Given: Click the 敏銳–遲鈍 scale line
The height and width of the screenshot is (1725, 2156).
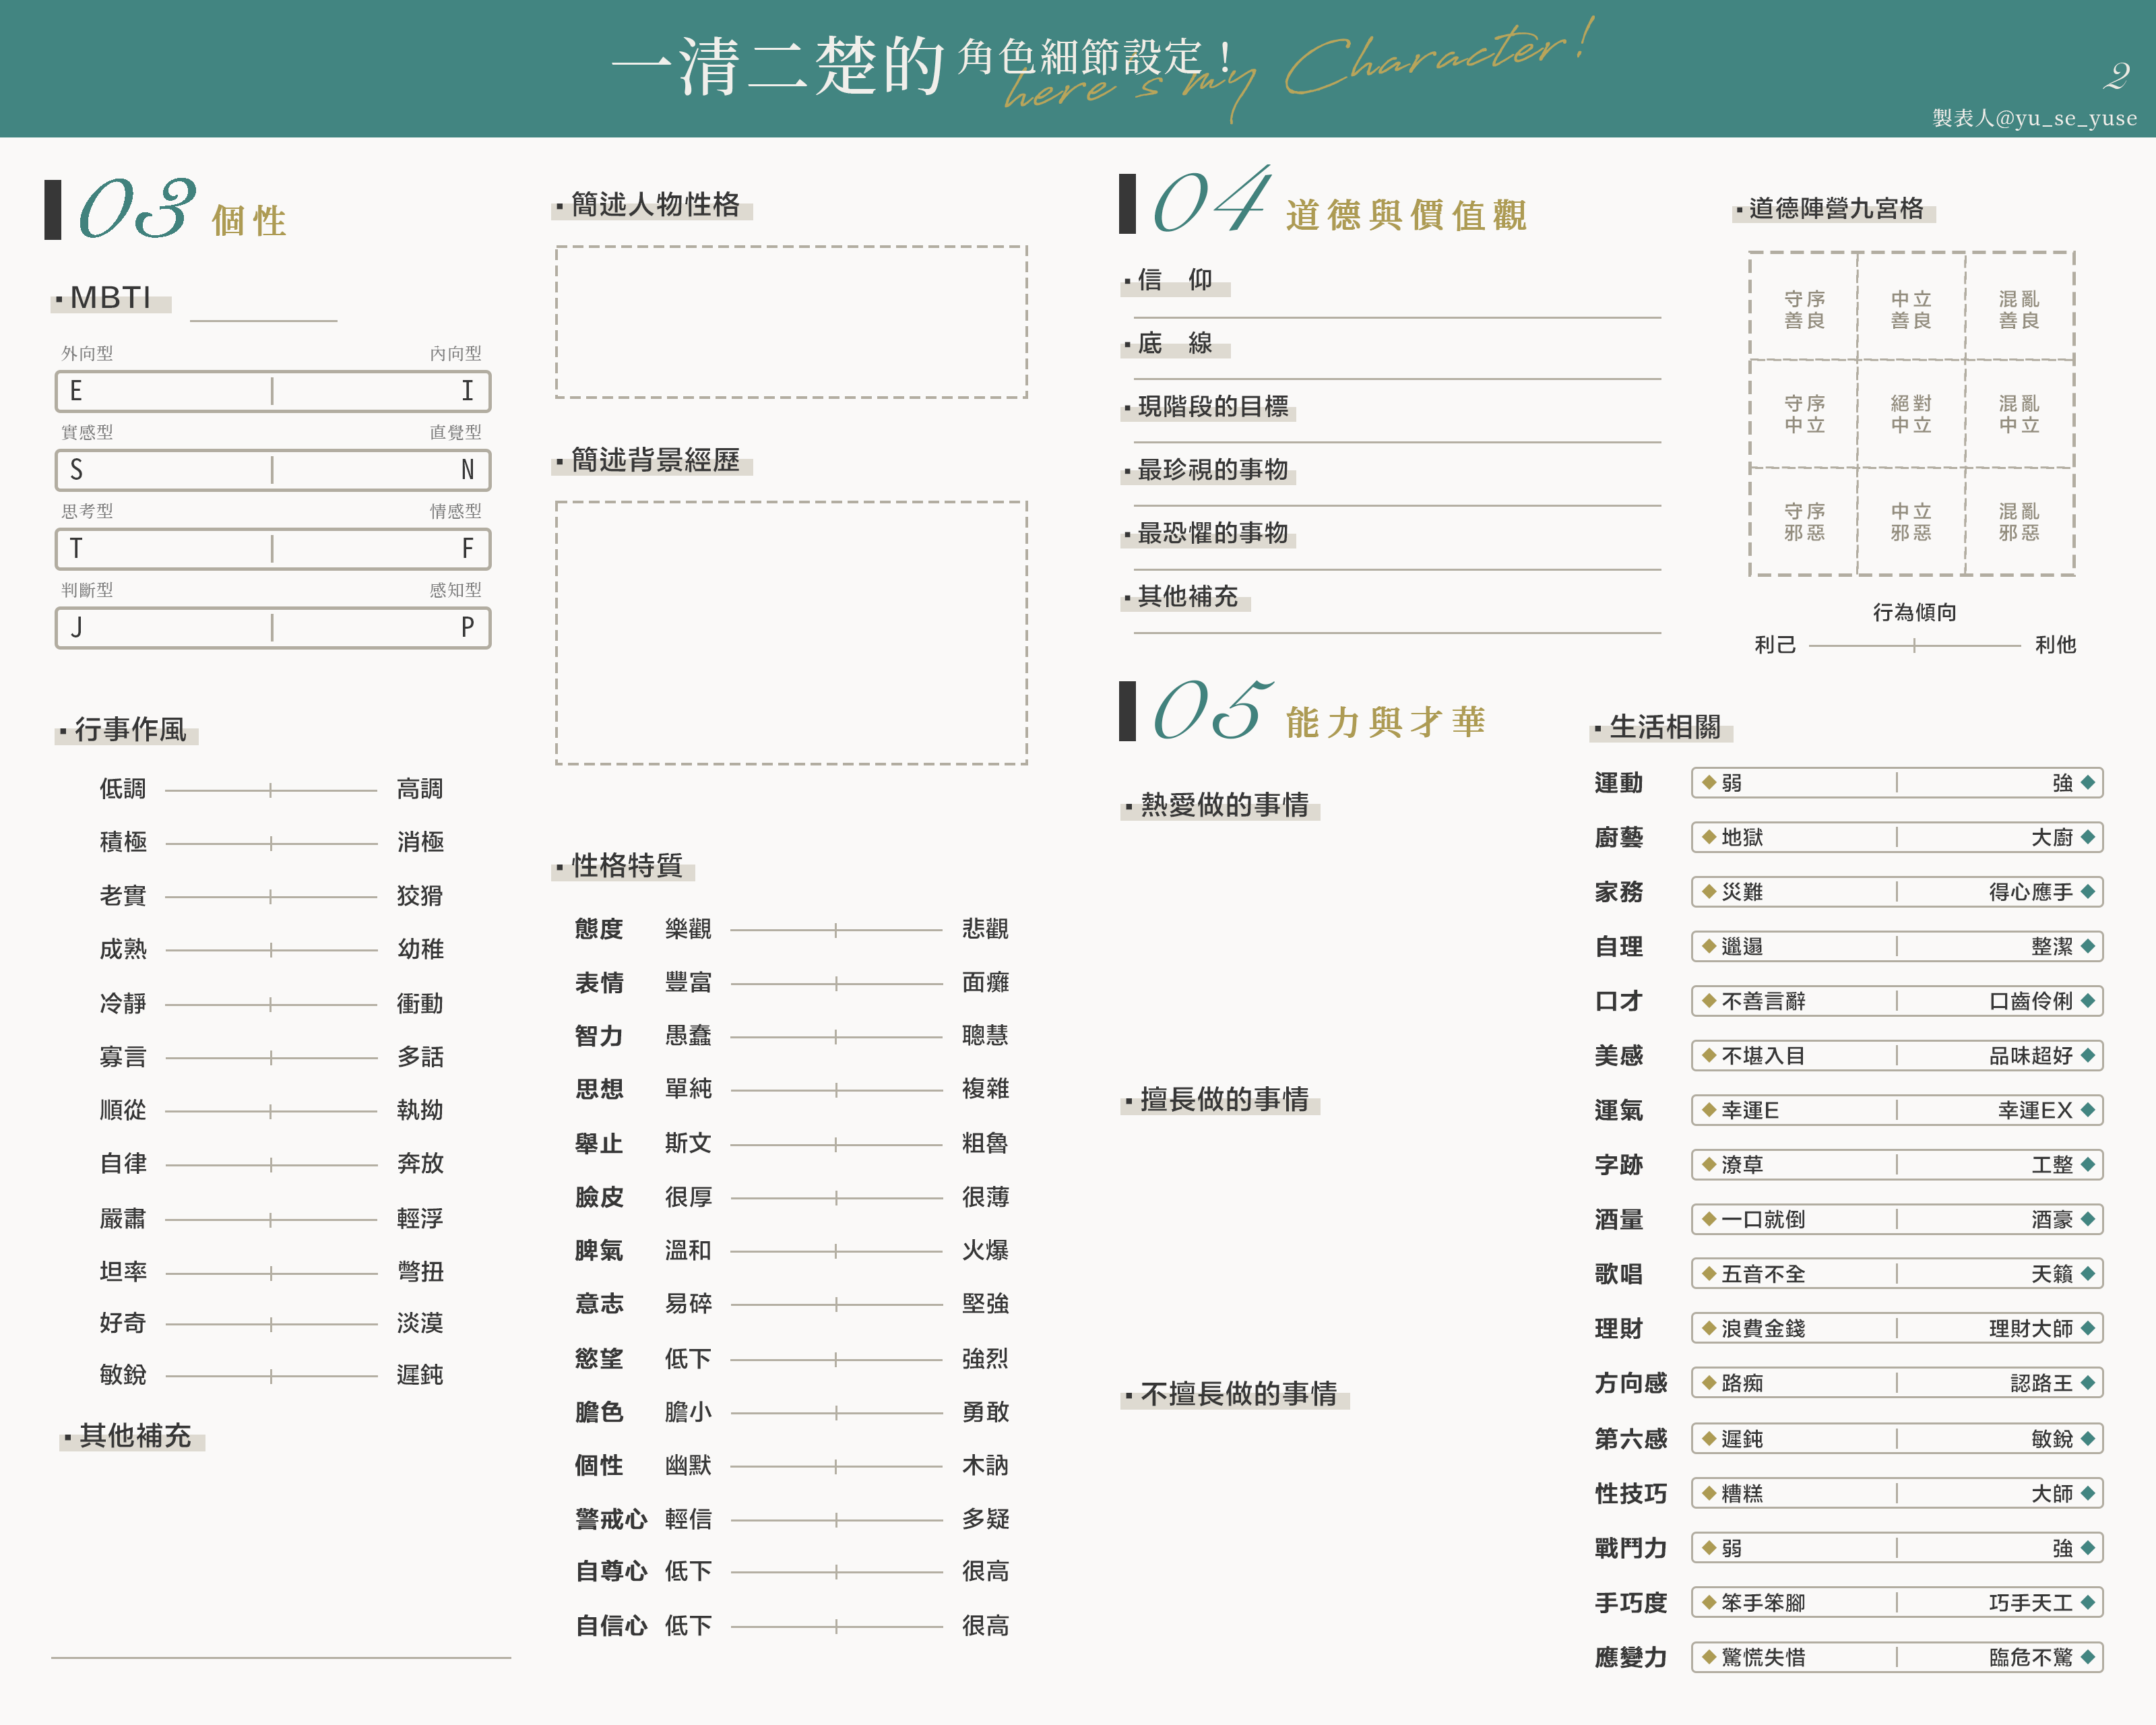Looking at the screenshot, I should tap(271, 1376).
